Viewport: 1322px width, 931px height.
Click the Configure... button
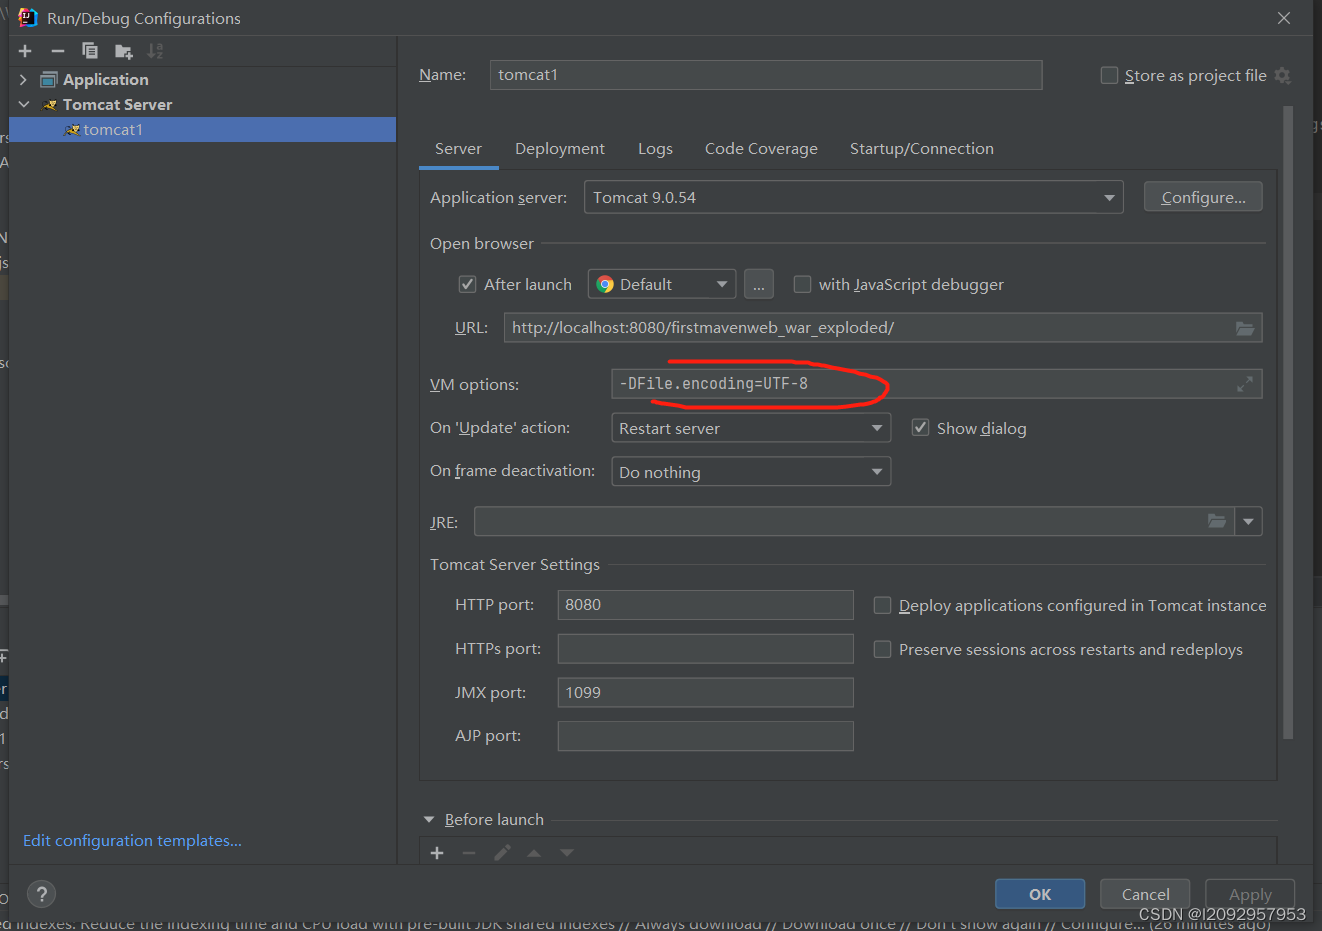pos(1203,197)
